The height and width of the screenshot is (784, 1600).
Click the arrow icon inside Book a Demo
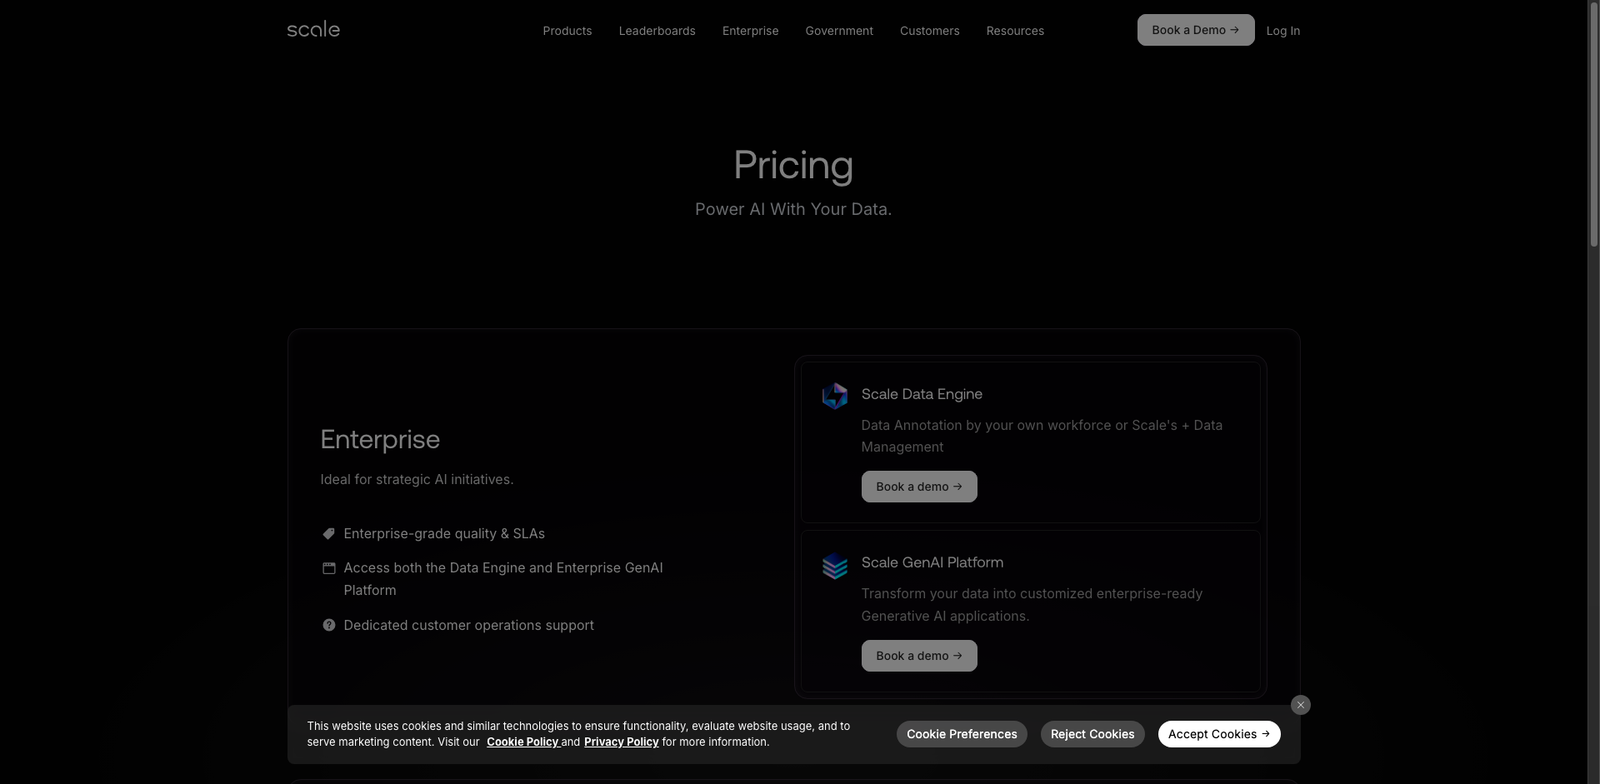1236,30
